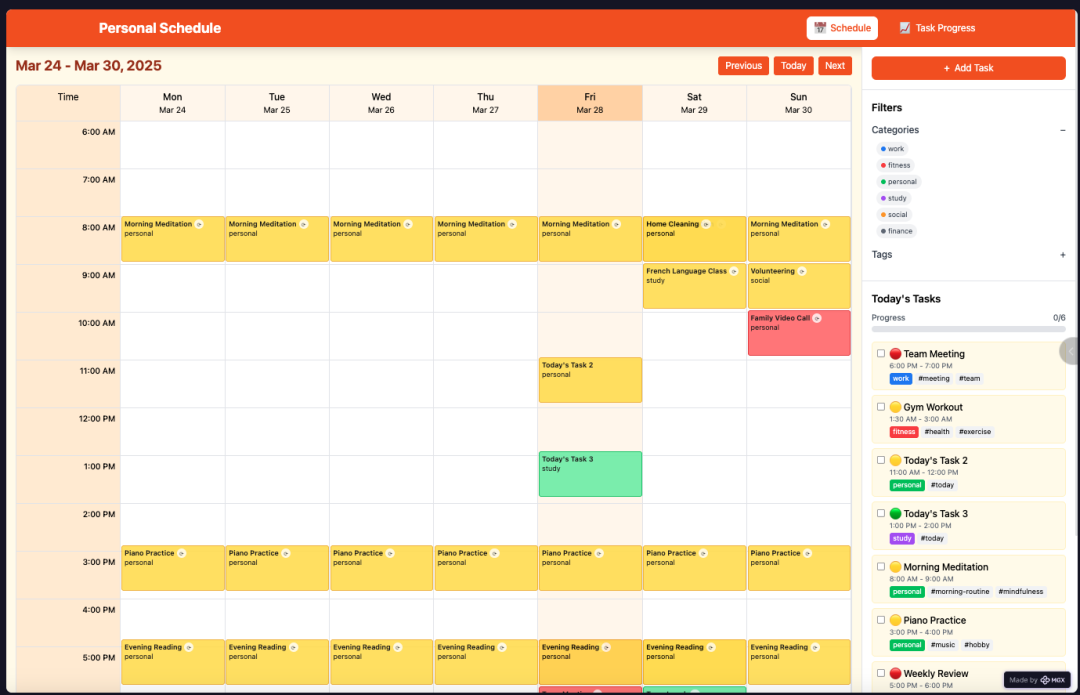Click the yellow priority dot beside Gym Workout

(x=895, y=407)
